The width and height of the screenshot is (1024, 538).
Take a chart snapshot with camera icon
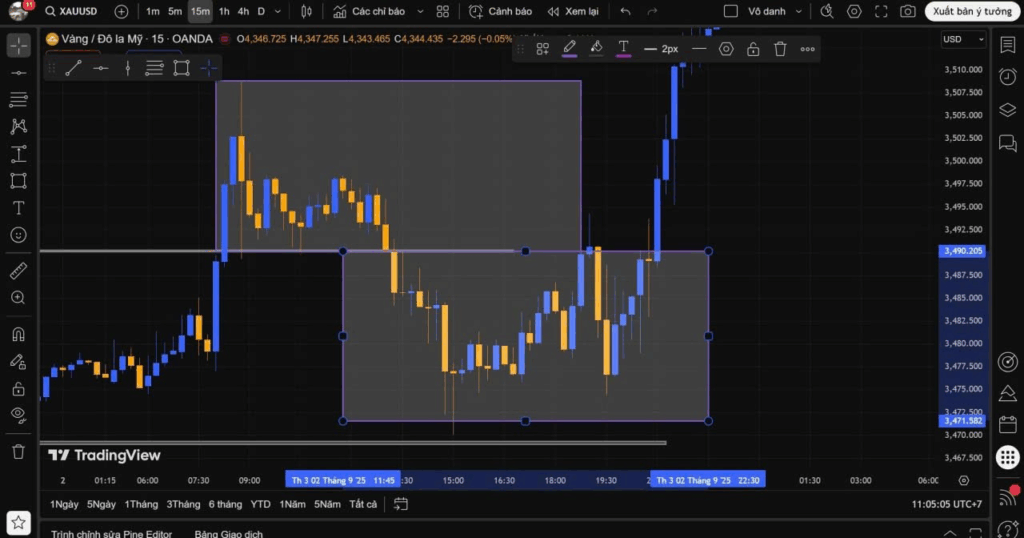click(907, 11)
